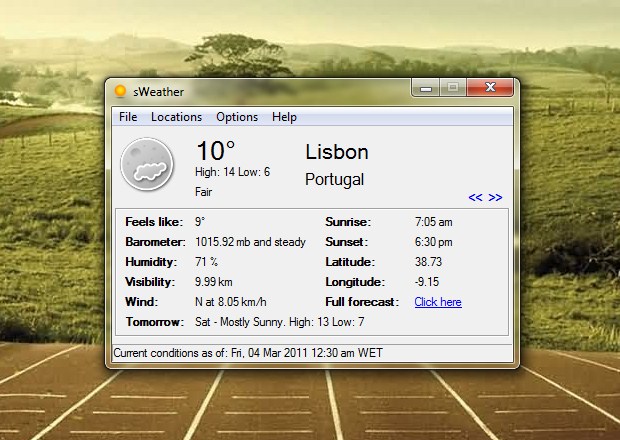
Task: Click the 'Latitude:' label
Action: pos(350,262)
